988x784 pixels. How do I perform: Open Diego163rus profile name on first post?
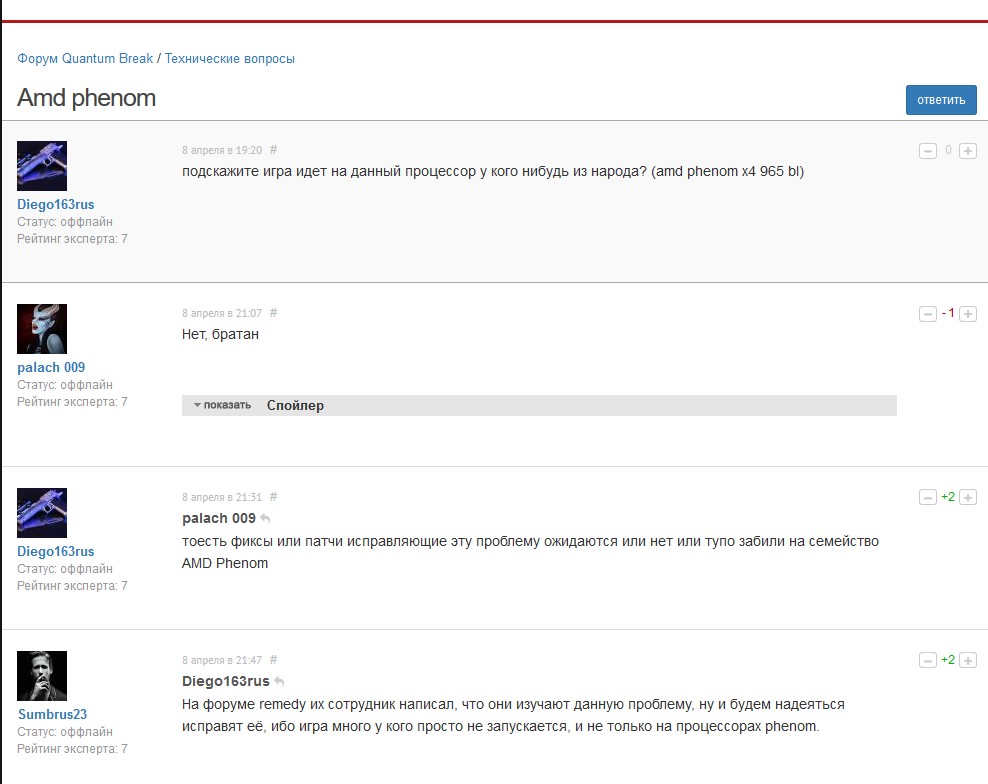click(x=55, y=204)
